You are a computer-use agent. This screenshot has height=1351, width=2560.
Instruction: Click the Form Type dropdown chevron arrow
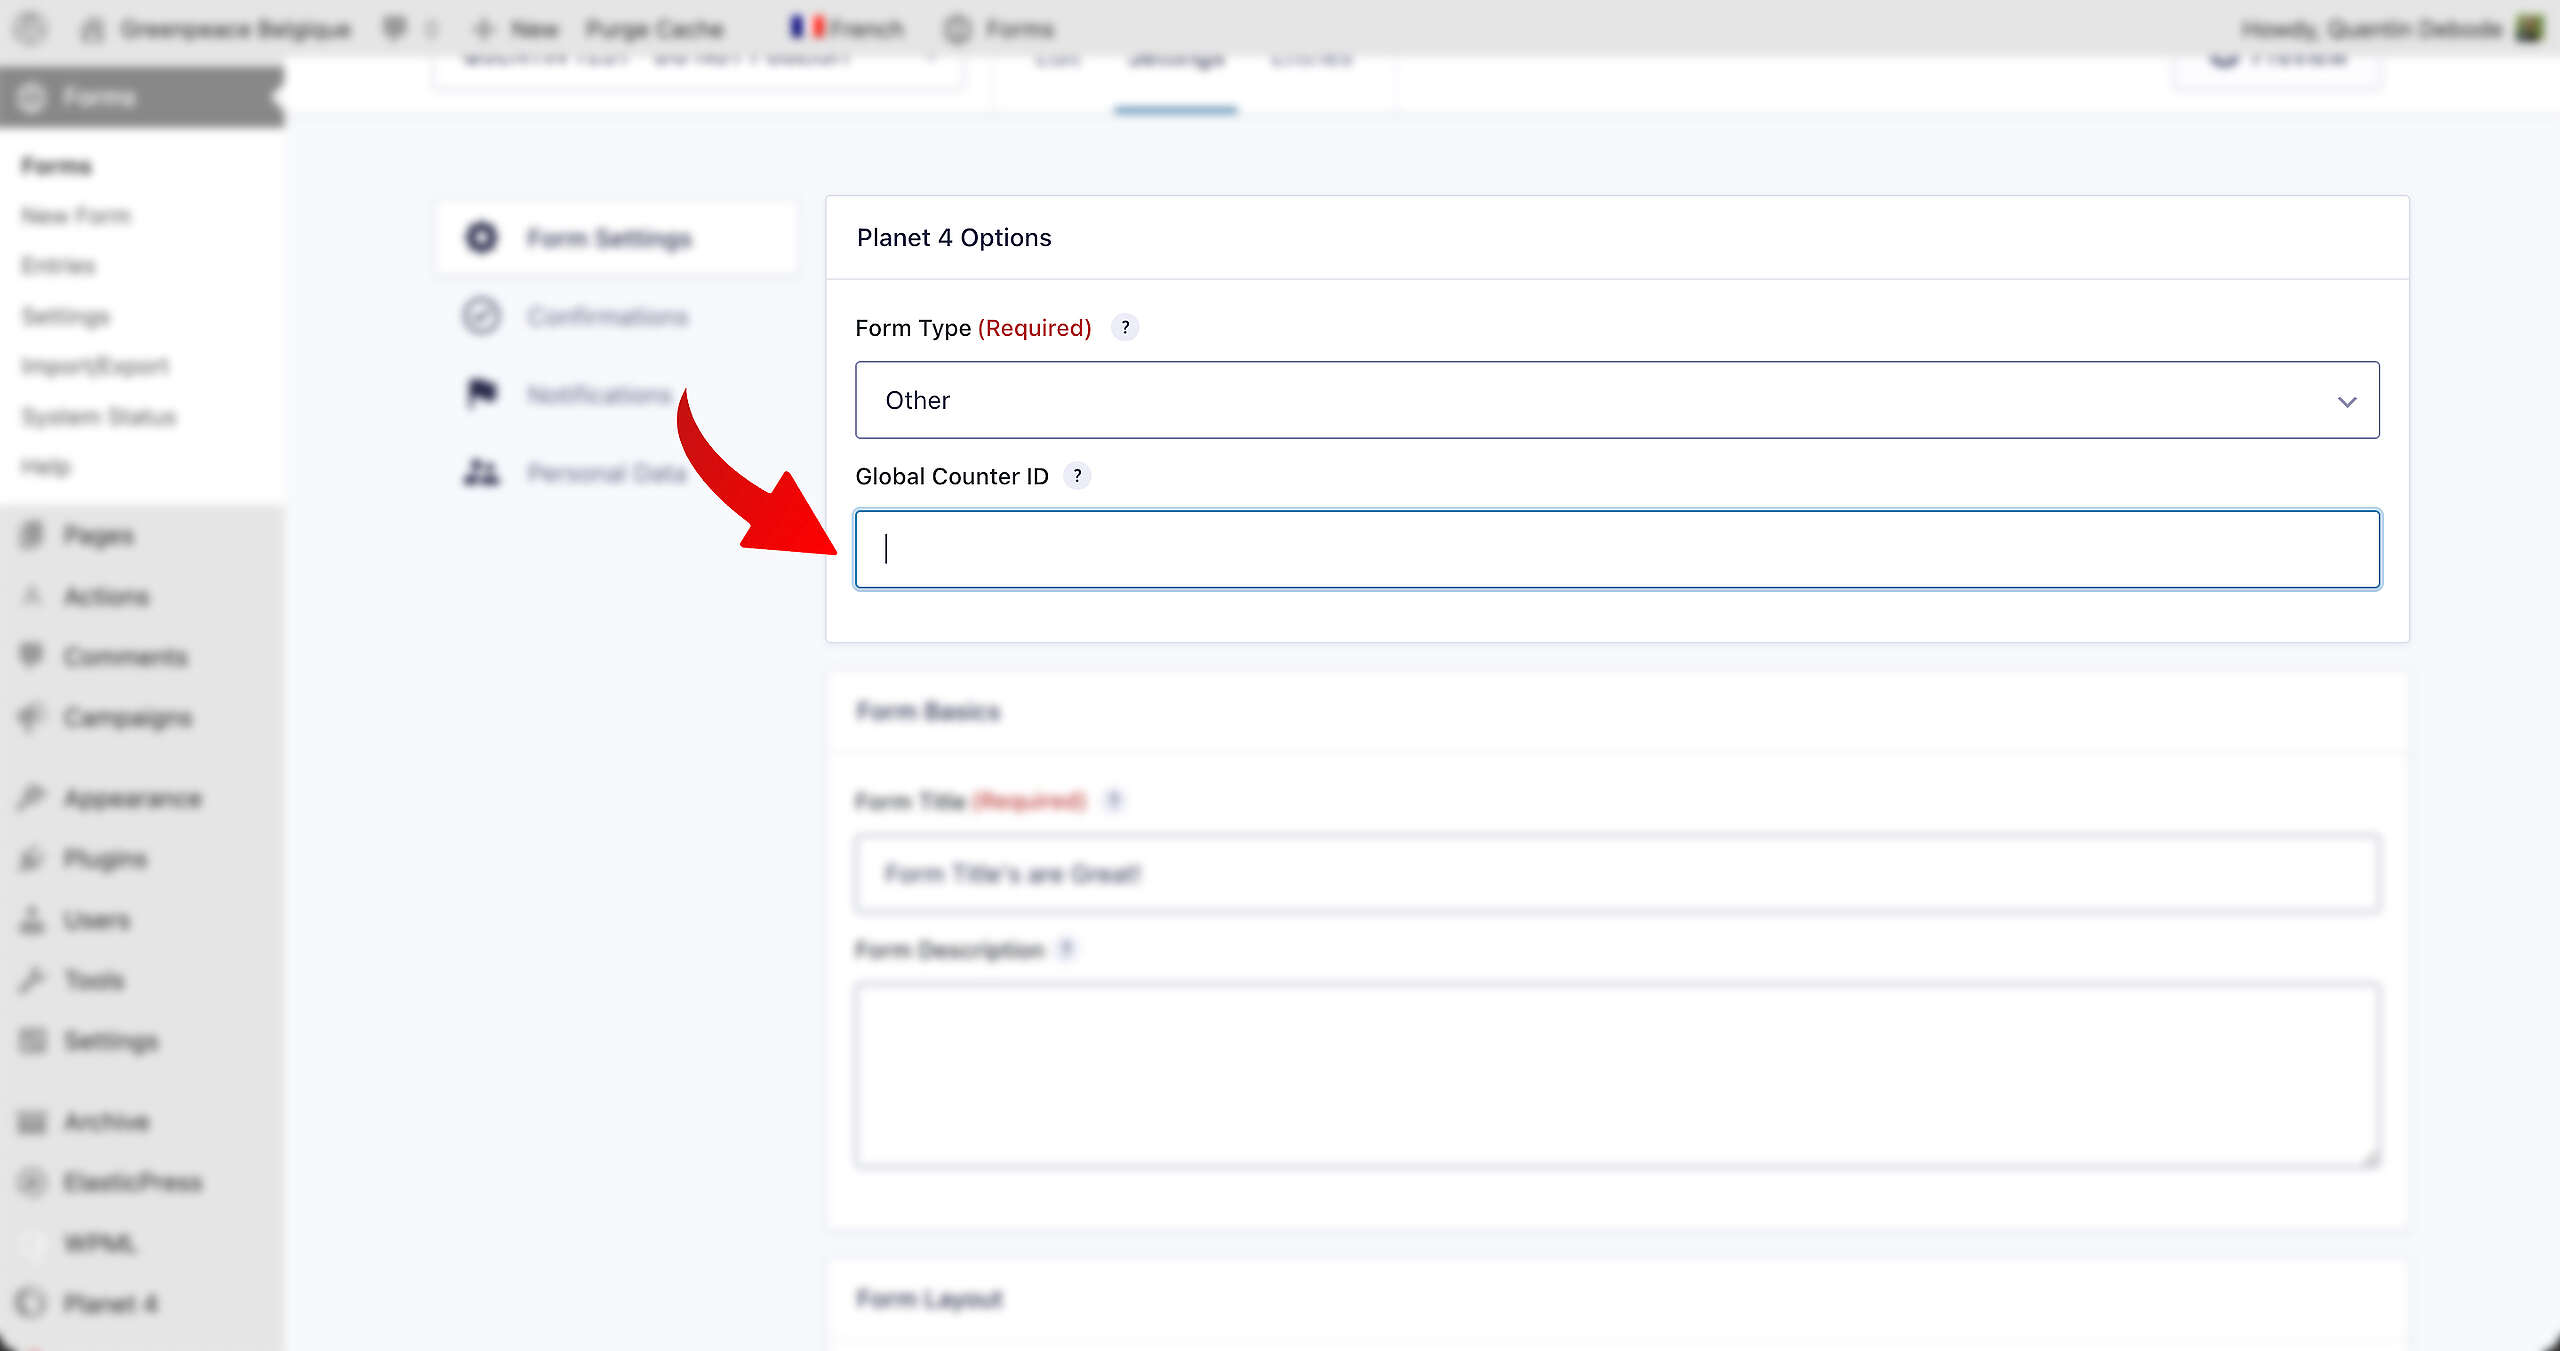[2346, 402]
